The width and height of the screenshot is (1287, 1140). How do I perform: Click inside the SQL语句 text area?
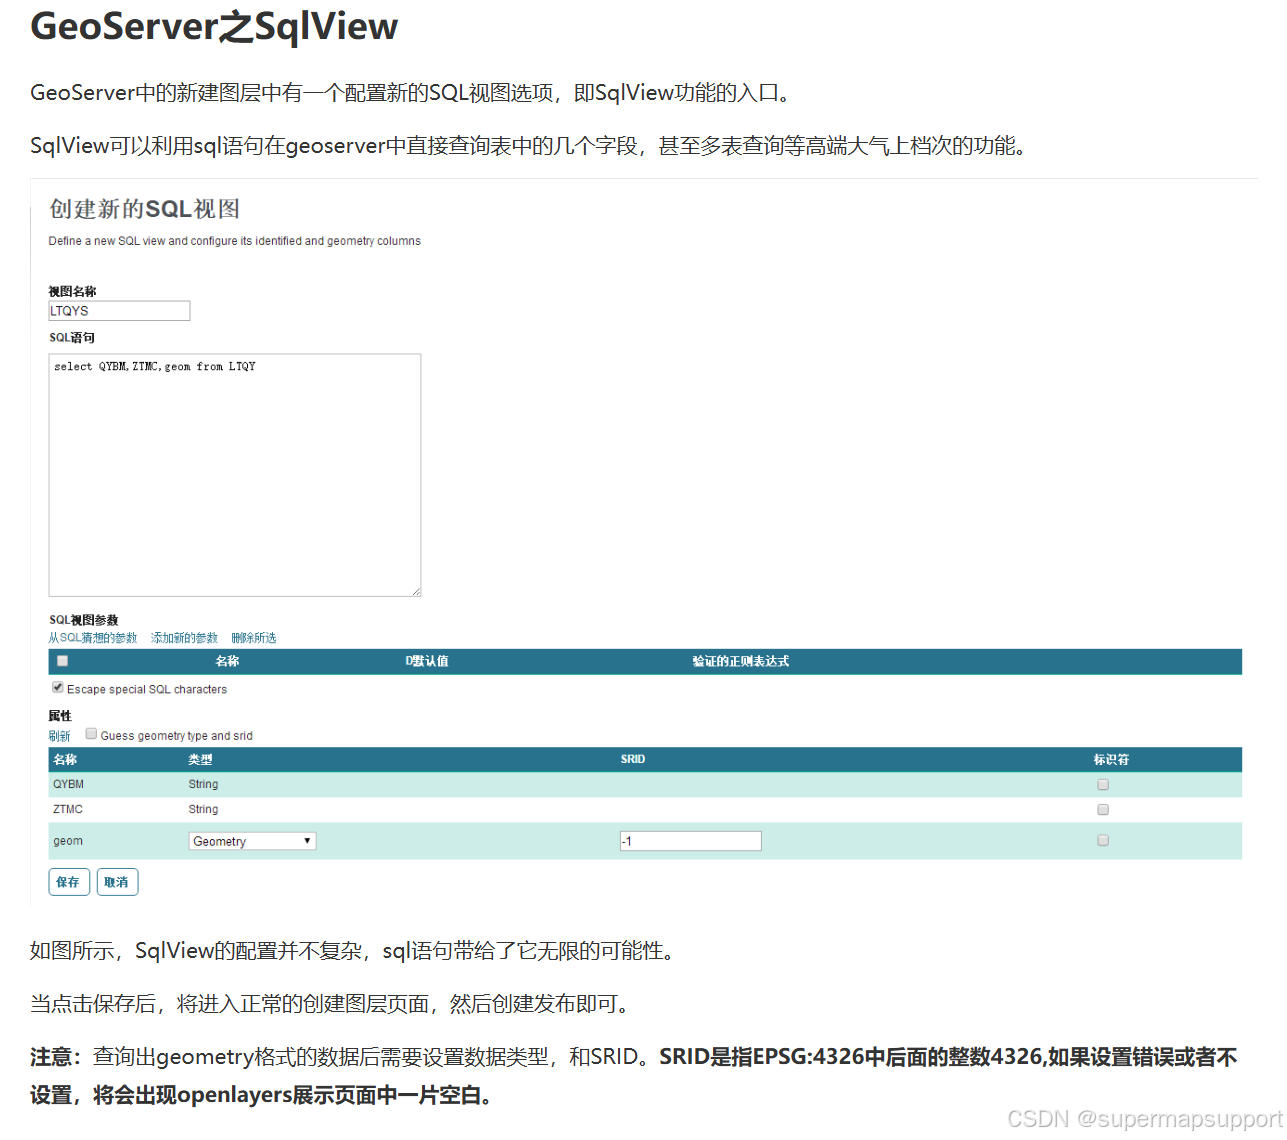point(235,475)
